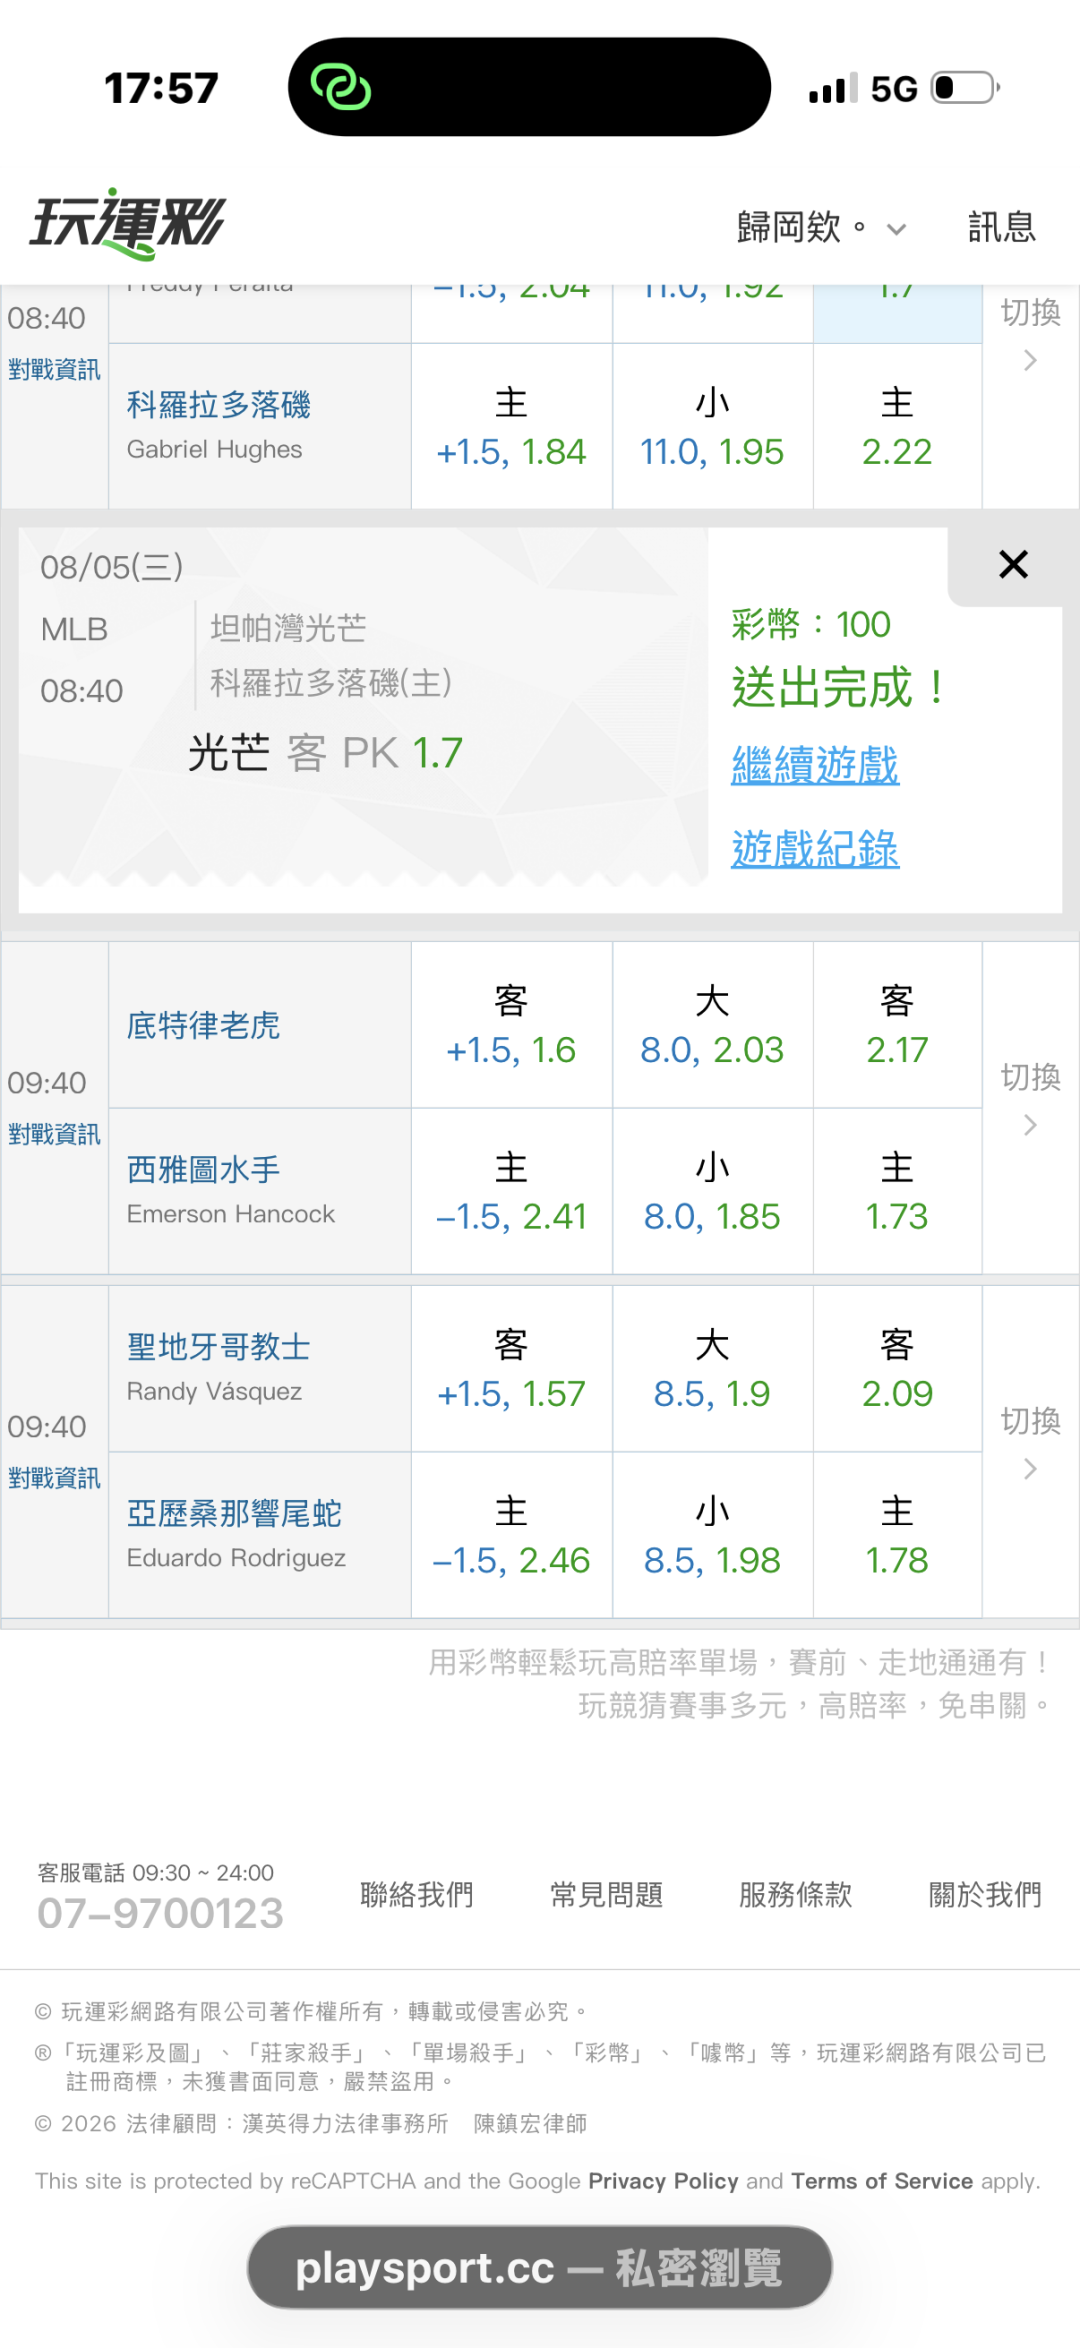
Task: Tap the playsport.cc private browsing address pill
Action: click(540, 2267)
